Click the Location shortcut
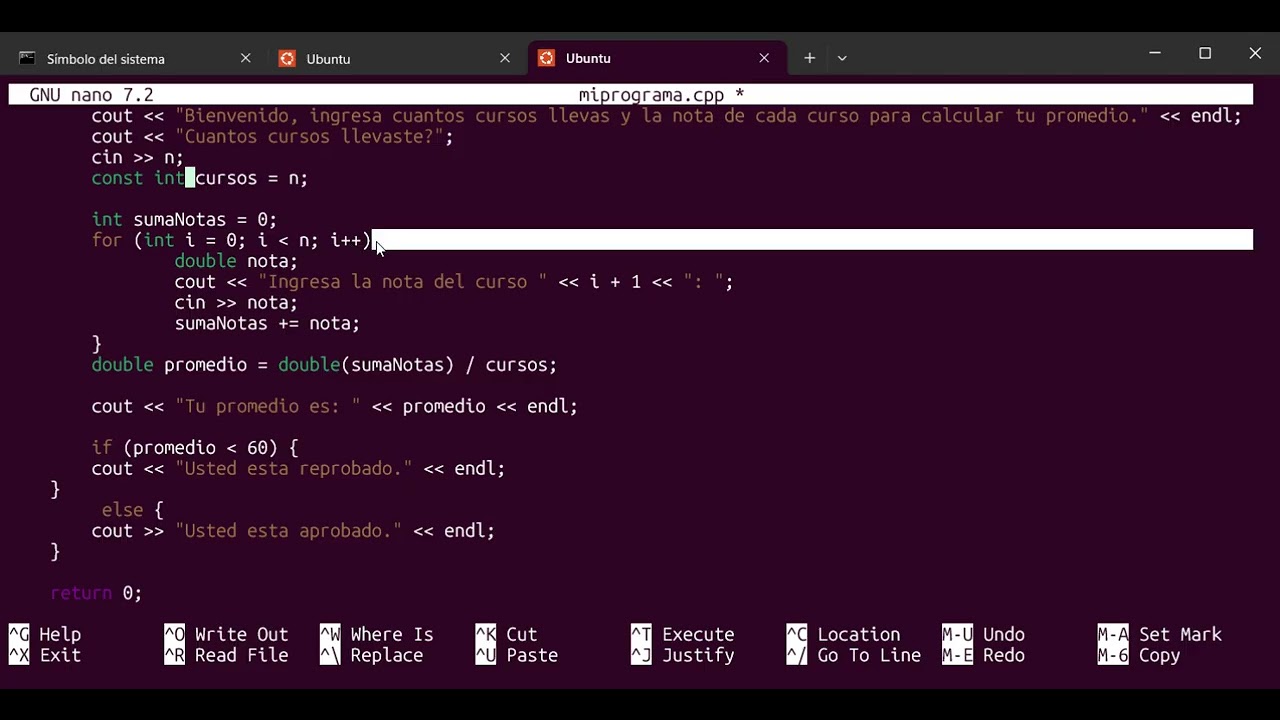The image size is (1280, 720). point(843,634)
